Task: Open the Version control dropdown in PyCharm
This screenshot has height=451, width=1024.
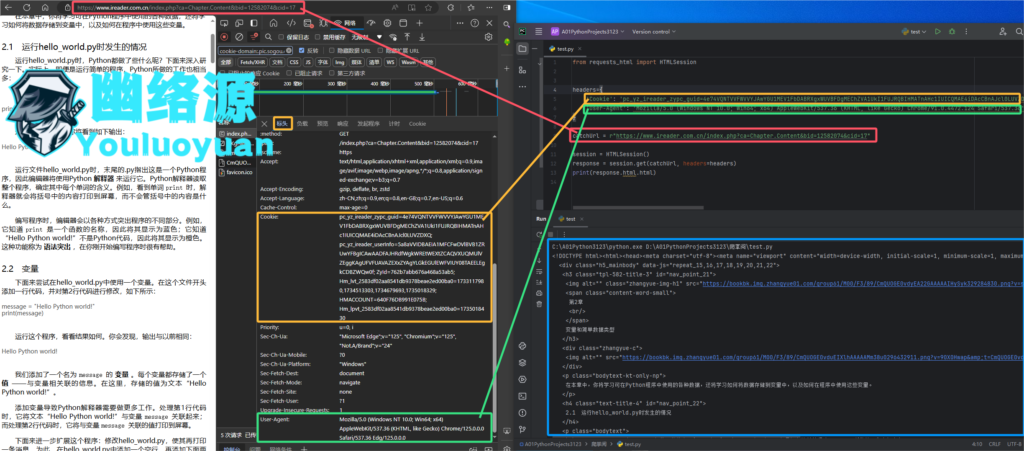Action: tap(654, 31)
